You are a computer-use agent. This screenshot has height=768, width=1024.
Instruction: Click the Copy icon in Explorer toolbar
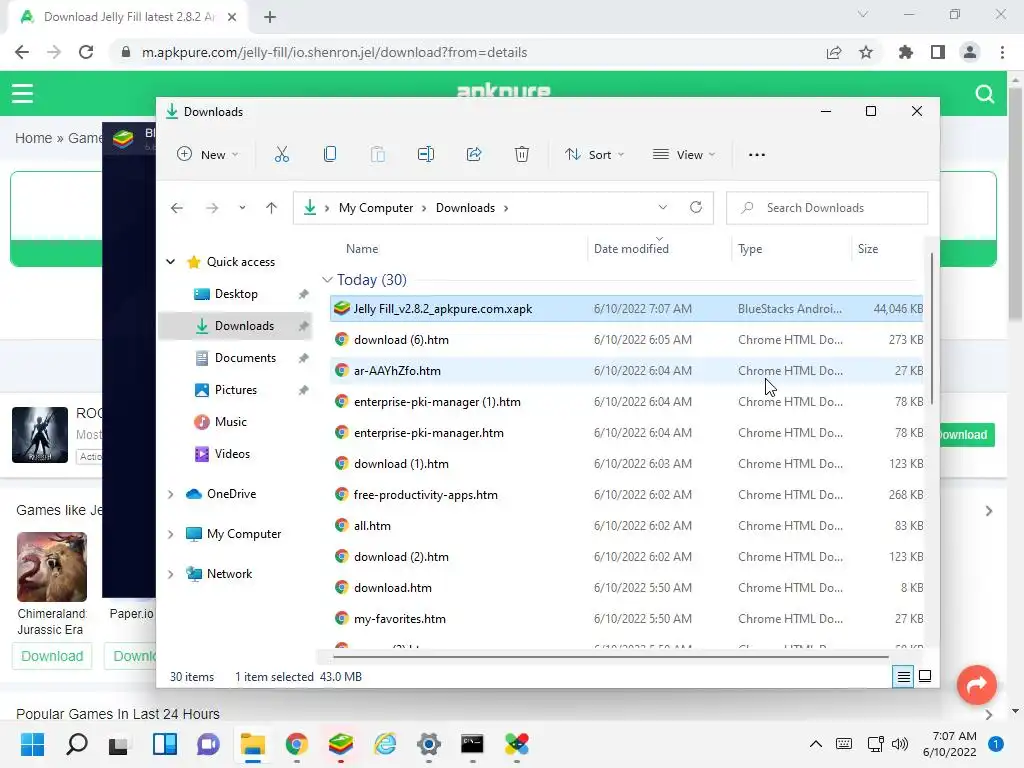pos(330,155)
